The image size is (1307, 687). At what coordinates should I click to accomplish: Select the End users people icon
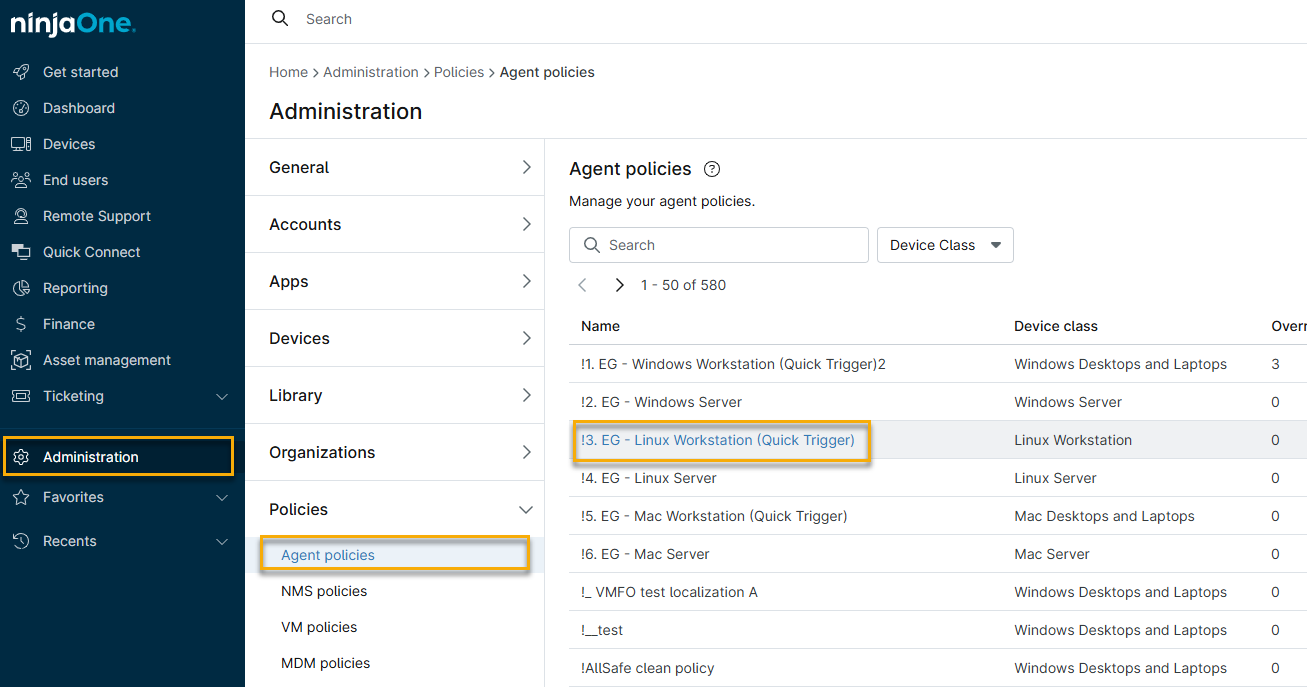[x=21, y=180]
